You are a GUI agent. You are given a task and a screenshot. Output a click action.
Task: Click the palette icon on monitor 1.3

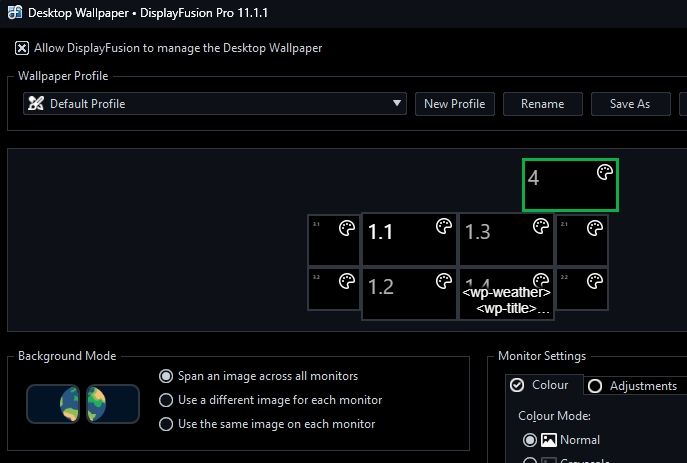541,228
